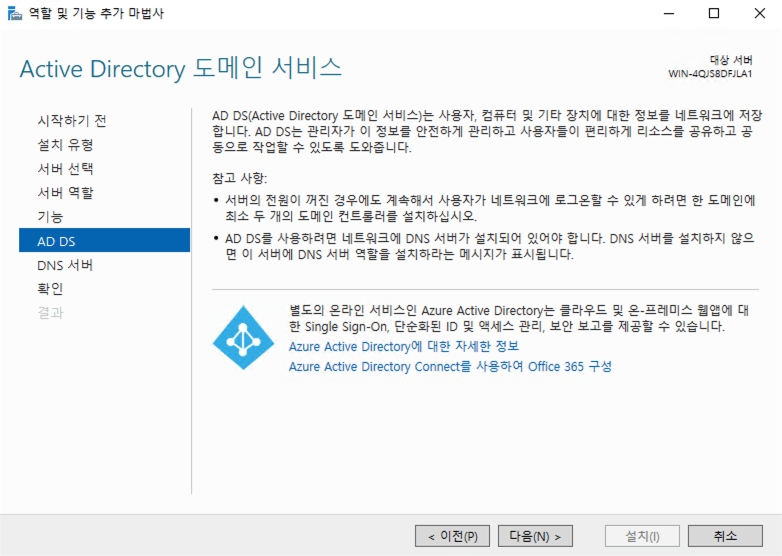Image resolution: width=782 pixels, height=556 pixels.
Task: Click the 참고 사항: label
Action: tap(239, 179)
